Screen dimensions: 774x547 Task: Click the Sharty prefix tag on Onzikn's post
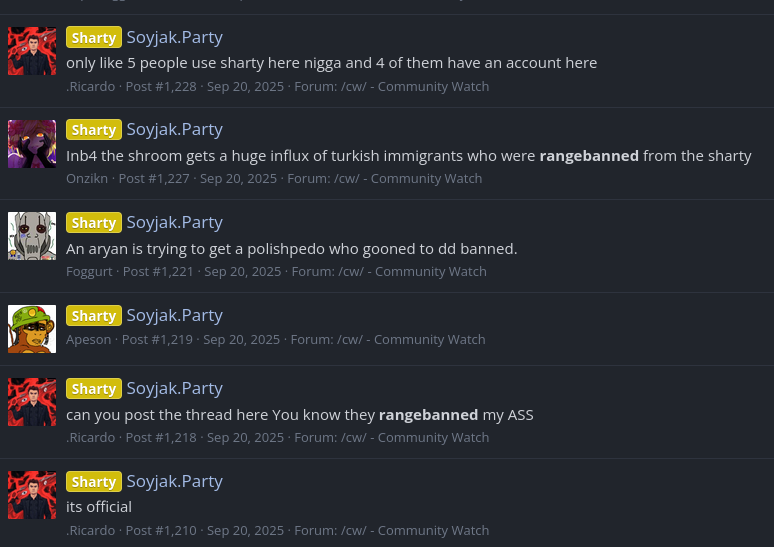[94, 130]
